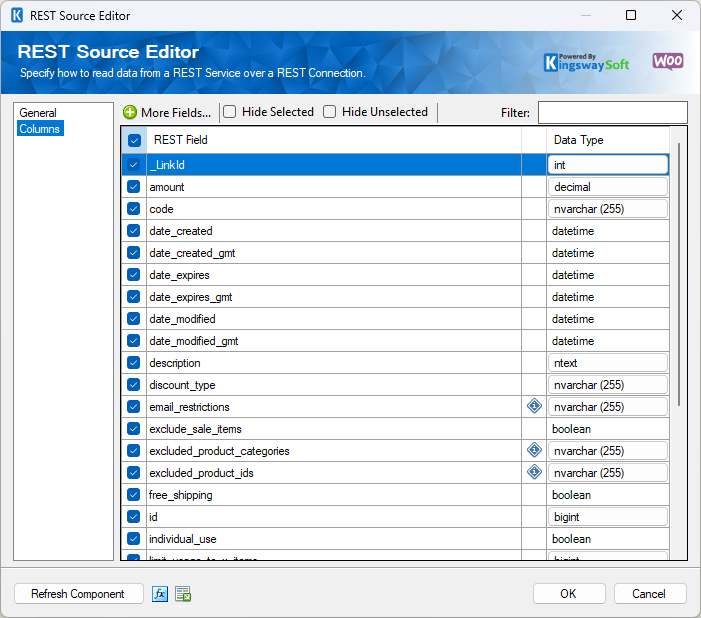The image size is (701, 618).
Task: Open the nvarchar data type dropdown for code
Action: (608, 208)
